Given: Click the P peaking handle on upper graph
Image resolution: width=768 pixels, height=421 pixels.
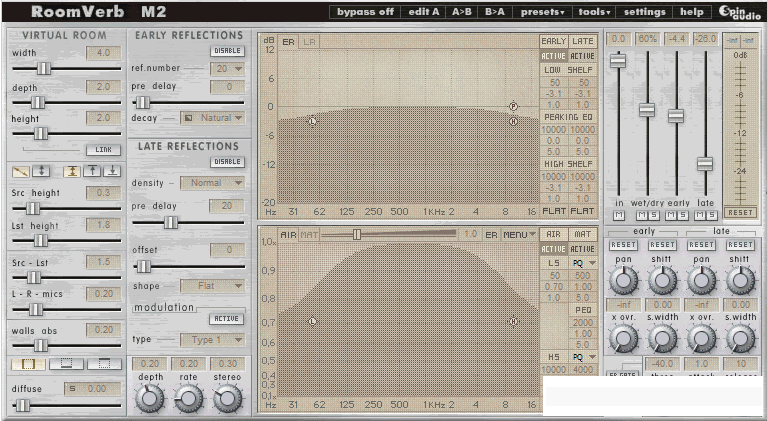Looking at the screenshot, I should [513, 106].
